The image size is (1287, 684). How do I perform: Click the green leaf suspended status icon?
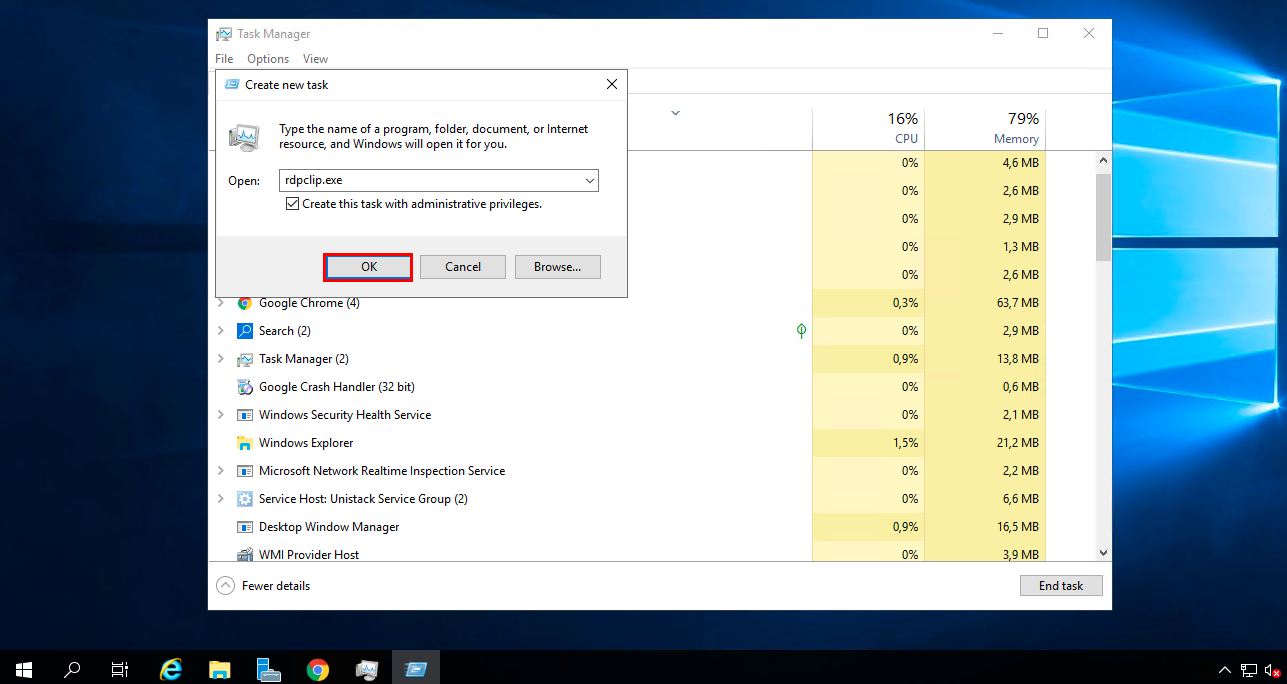pyautogui.click(x=801, y=331)
